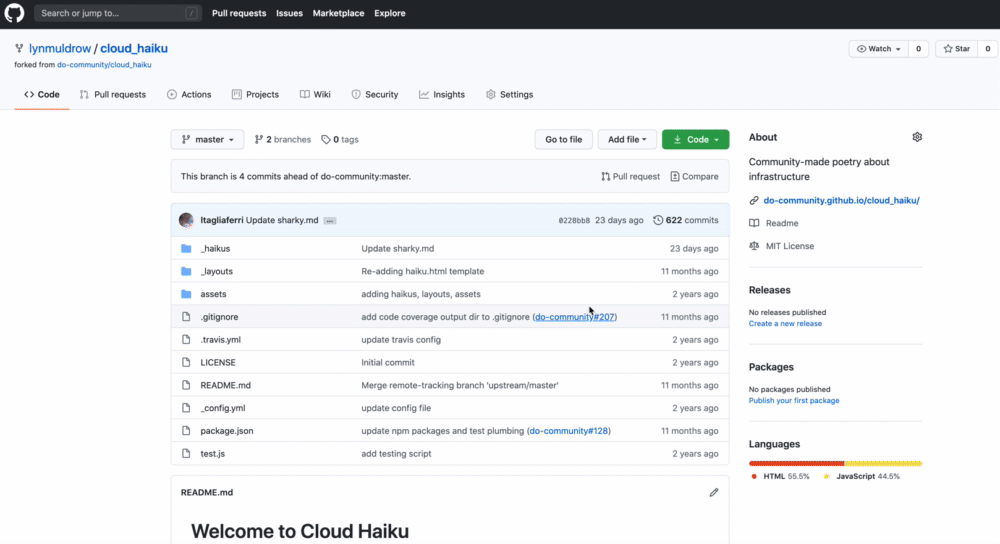Screen dimensions: 1000x544
Task: Open Issues in top navigation
Action: [x=290, y=13]
